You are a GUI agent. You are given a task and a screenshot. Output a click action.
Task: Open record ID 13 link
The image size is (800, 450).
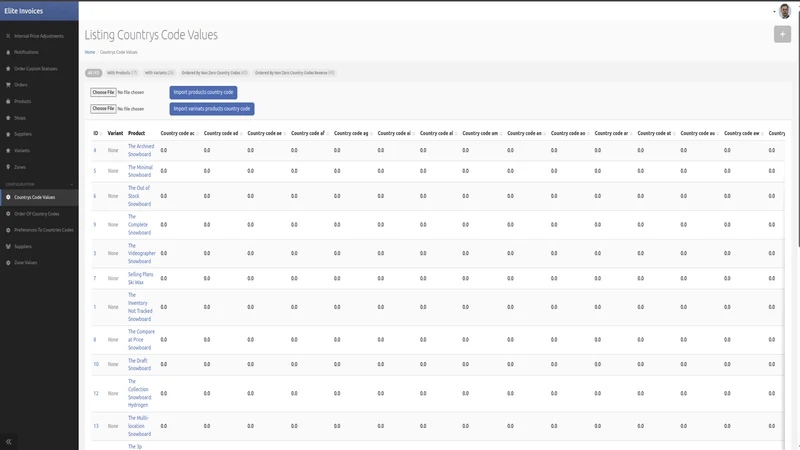[x=96, y=426]
